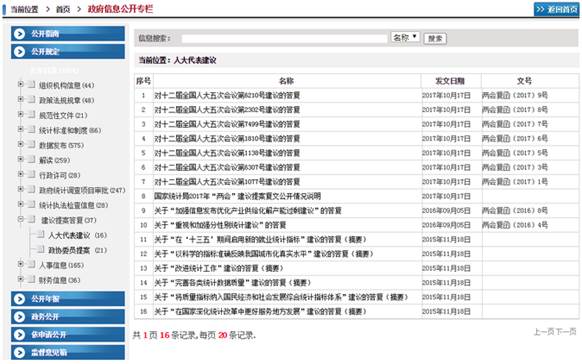Screen dimensions: 582x364
Task: Open the 名称 search-type dropdown
Action: click(405, 37)
